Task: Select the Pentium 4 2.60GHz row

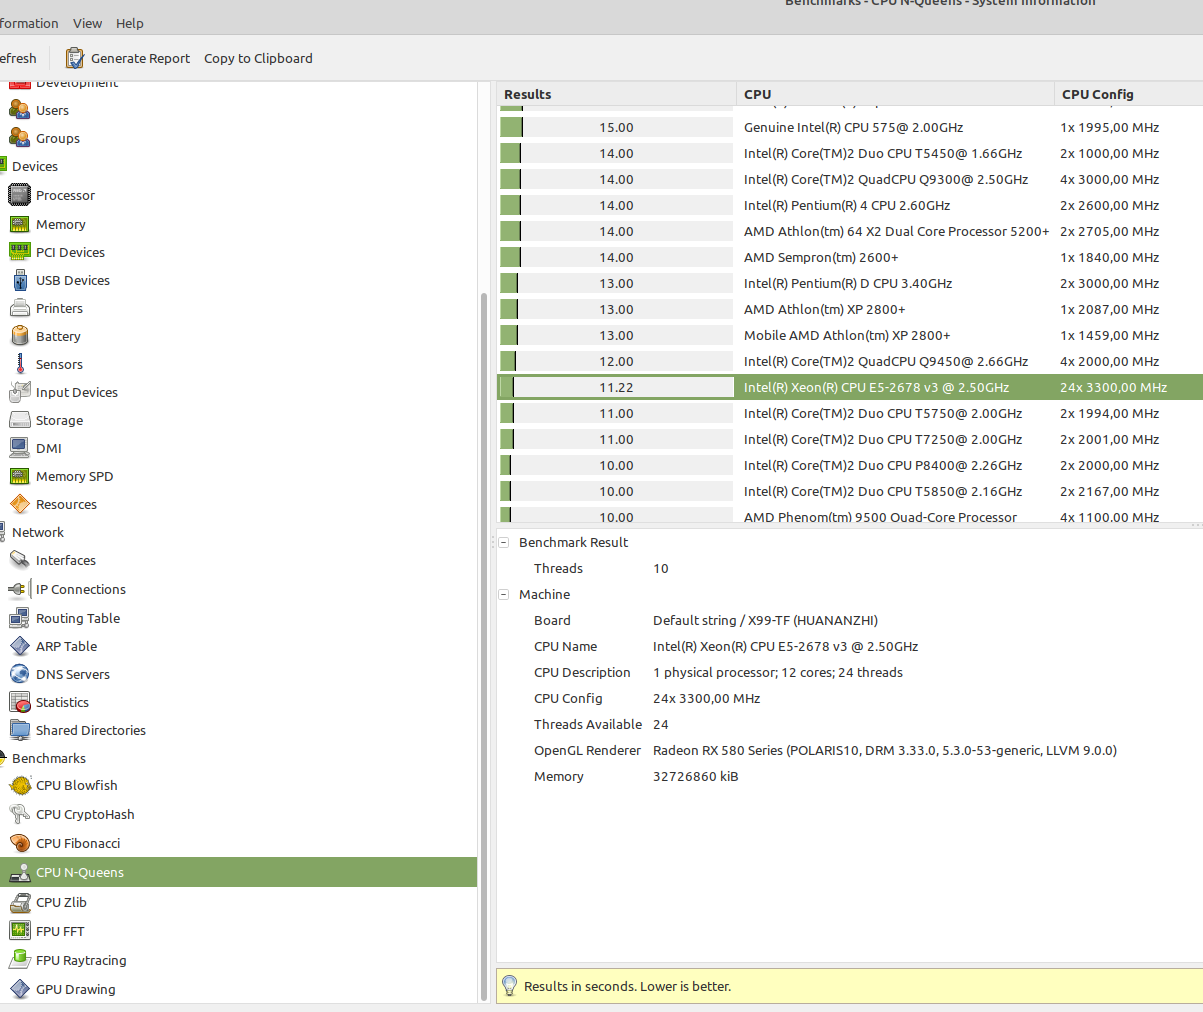Action: 850,205
